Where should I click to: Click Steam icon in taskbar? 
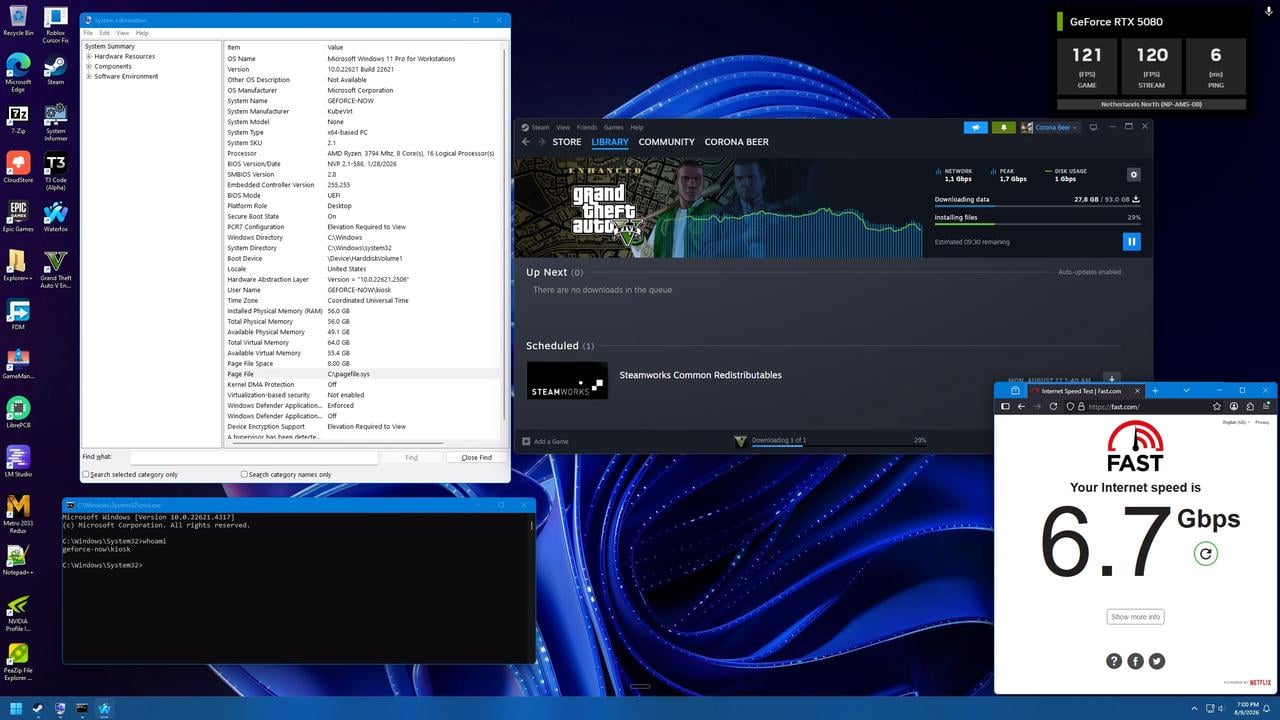pyautogui.click(x=38, y=709)
